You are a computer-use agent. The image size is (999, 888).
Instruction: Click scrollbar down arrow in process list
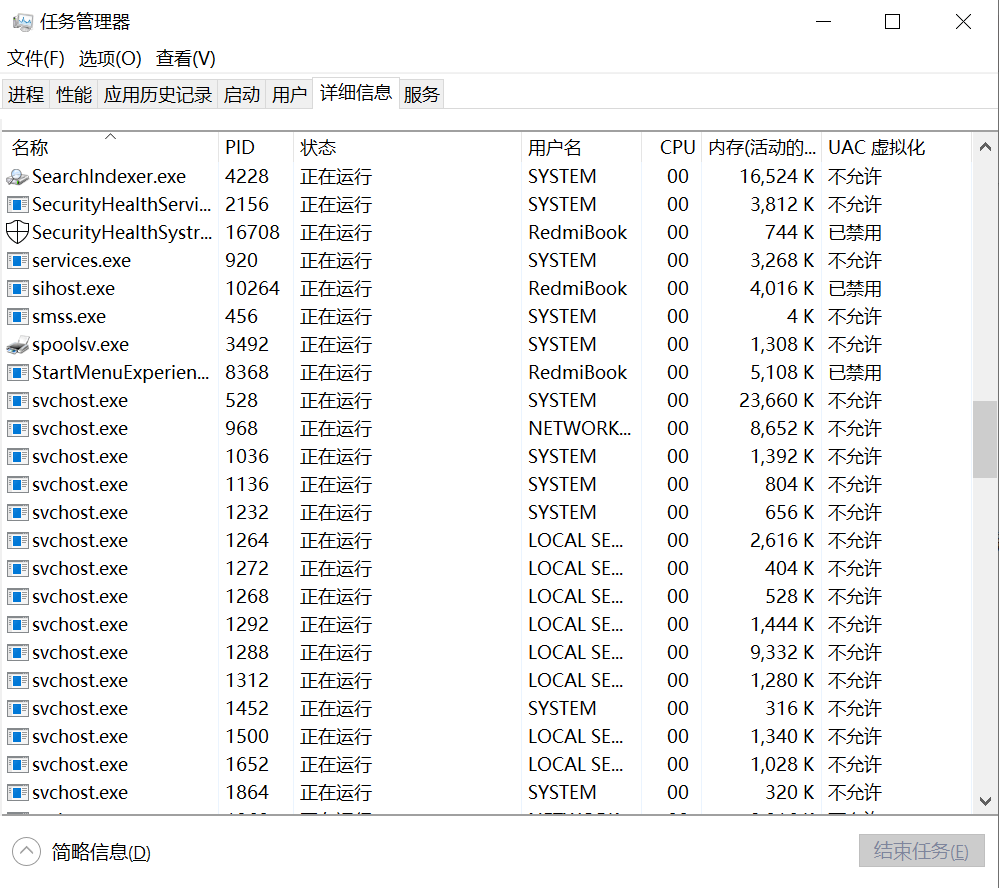point(985,801)
